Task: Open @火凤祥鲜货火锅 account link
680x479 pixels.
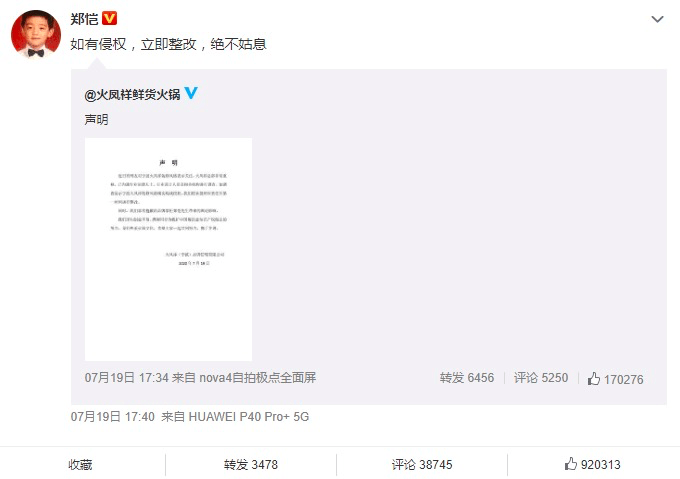Action: click(132, 94)
